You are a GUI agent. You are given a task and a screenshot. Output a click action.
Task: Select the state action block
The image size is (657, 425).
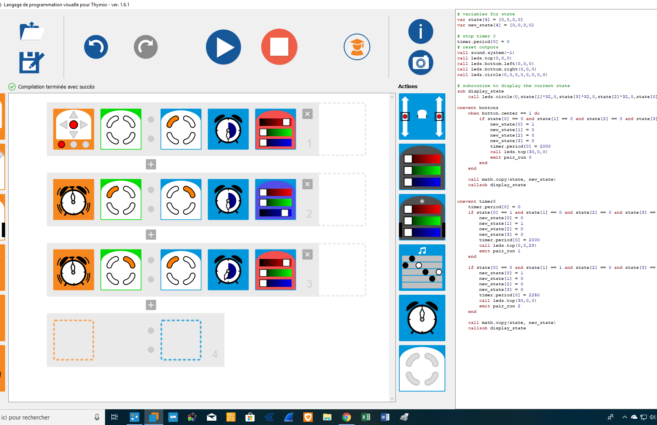pos(421,366)
